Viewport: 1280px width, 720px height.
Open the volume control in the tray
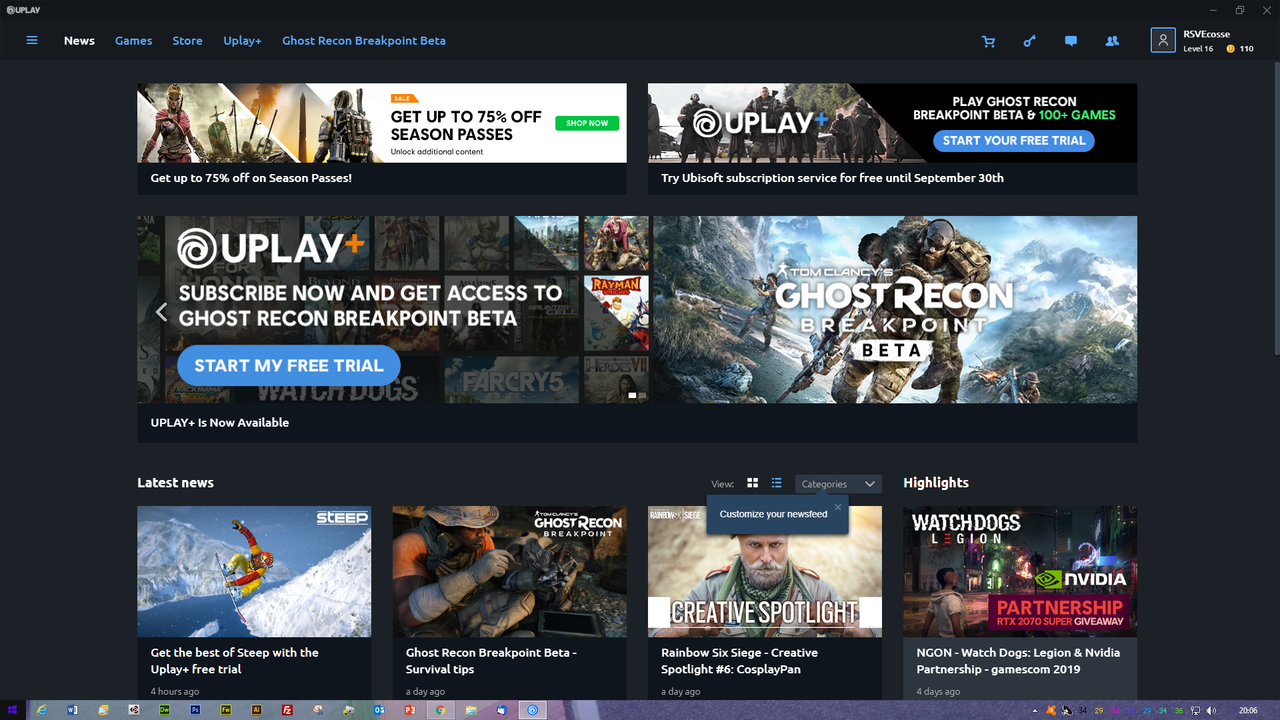point(1211,710)
